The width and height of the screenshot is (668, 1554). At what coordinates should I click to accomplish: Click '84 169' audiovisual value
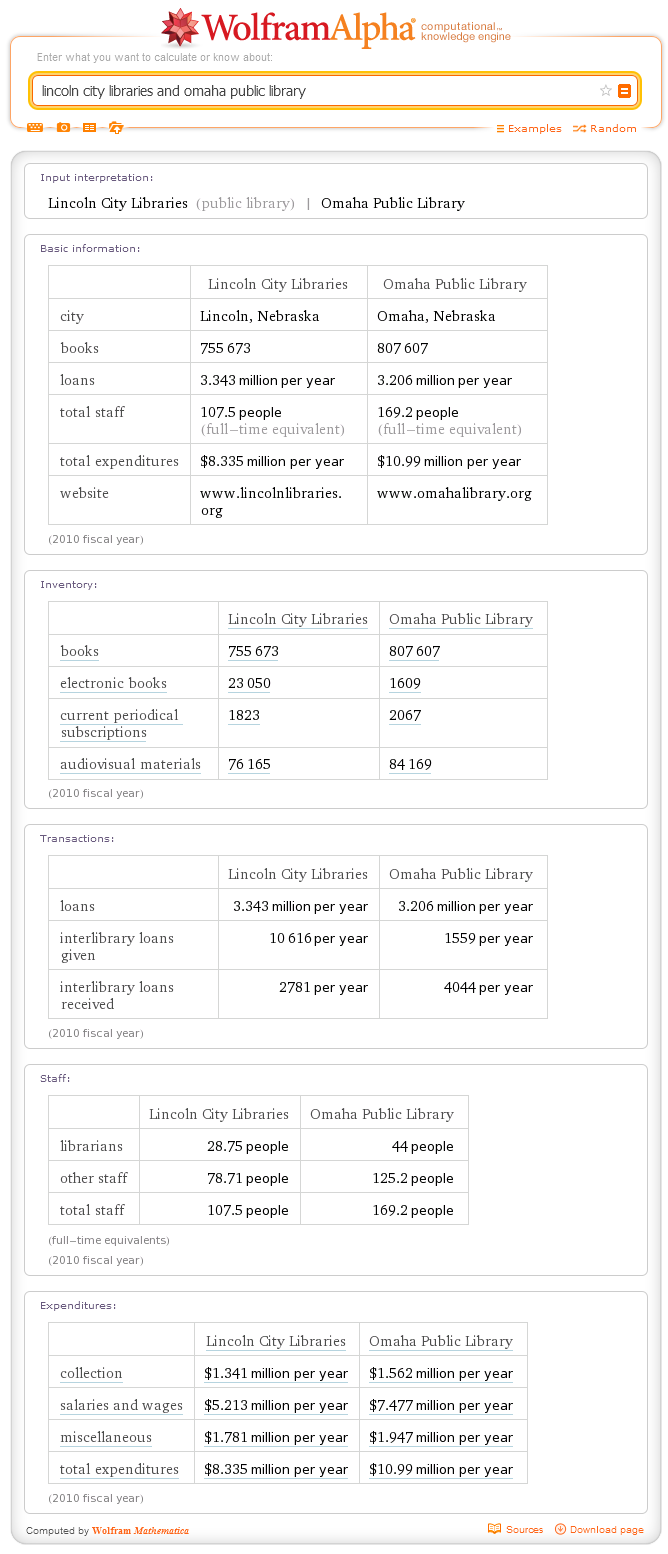(x=410, y=764)
